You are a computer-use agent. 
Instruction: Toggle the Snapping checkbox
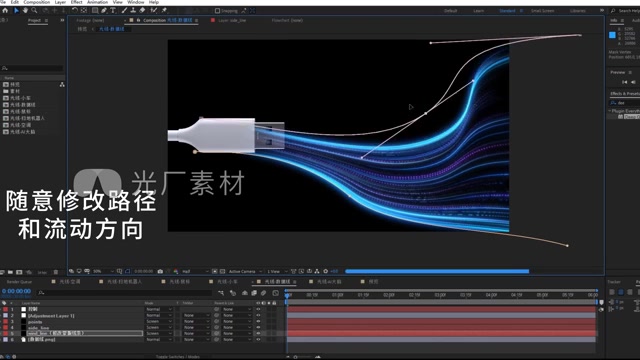point(218,11)
